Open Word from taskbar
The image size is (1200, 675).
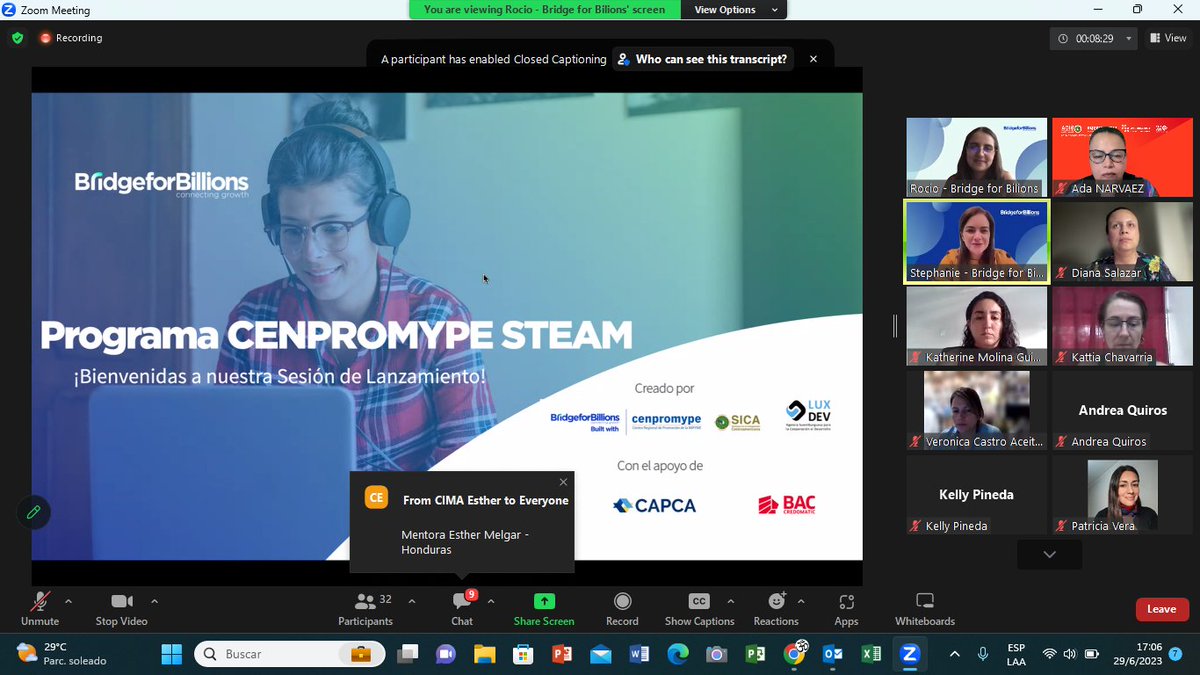[x=639, y=654]
